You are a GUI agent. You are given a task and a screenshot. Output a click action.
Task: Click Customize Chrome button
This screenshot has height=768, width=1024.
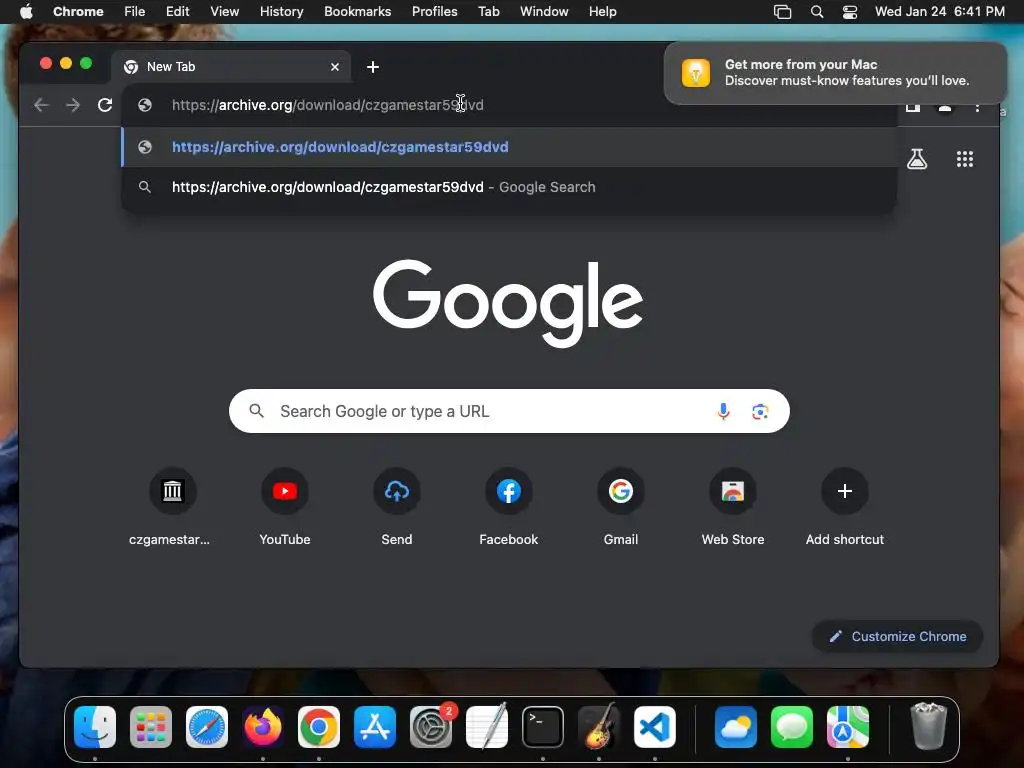[x=897, y=636]
